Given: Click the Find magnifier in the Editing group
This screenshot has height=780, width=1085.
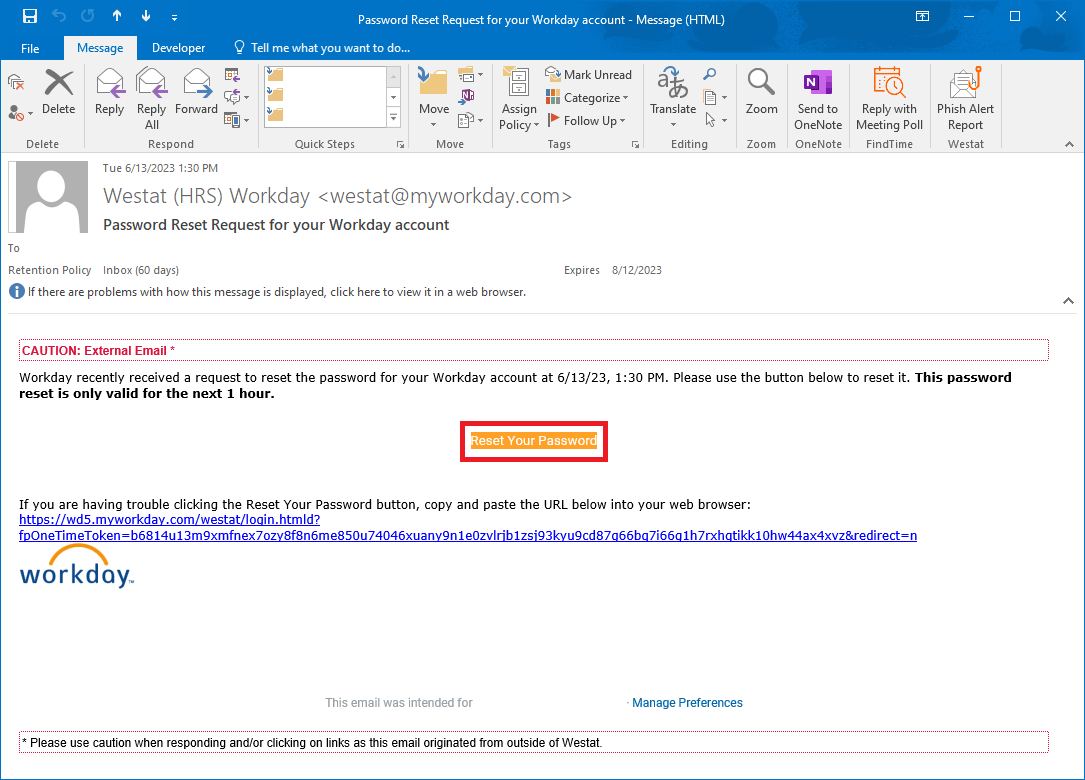Looking at the screenshot, I should [x=710, y=74].
